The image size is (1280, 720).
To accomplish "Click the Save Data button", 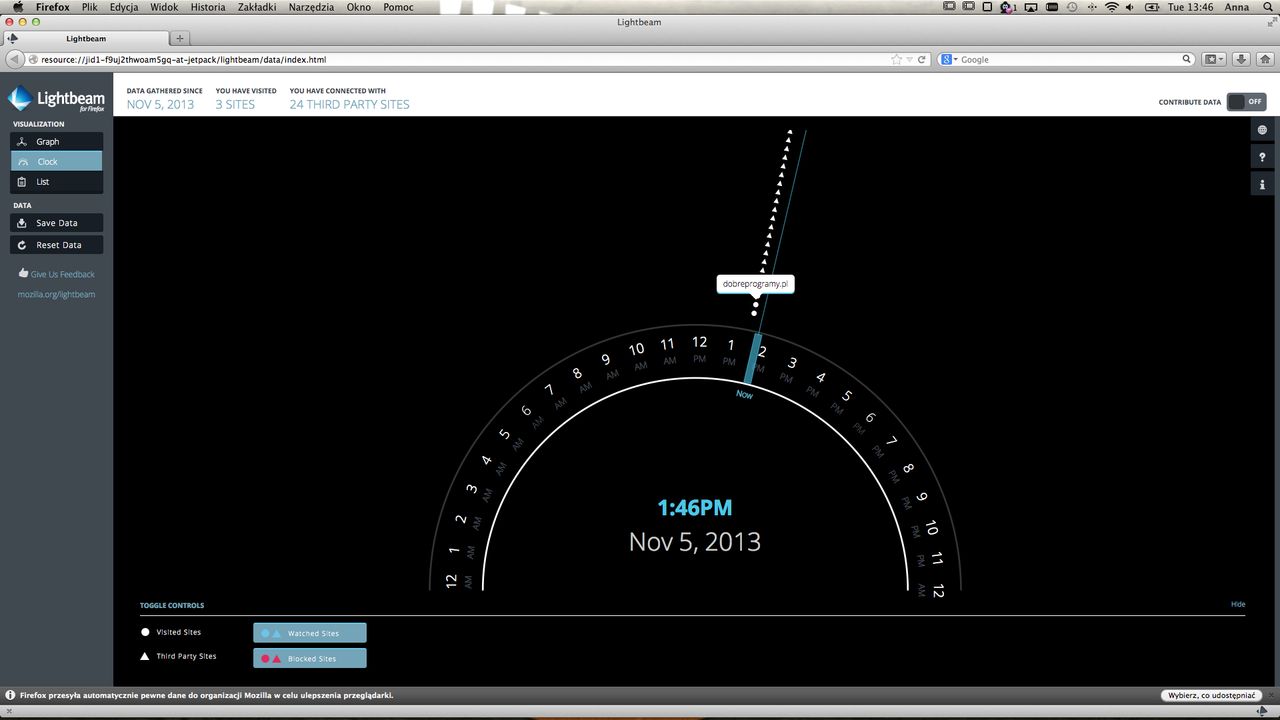I will (x=57, y=223).
